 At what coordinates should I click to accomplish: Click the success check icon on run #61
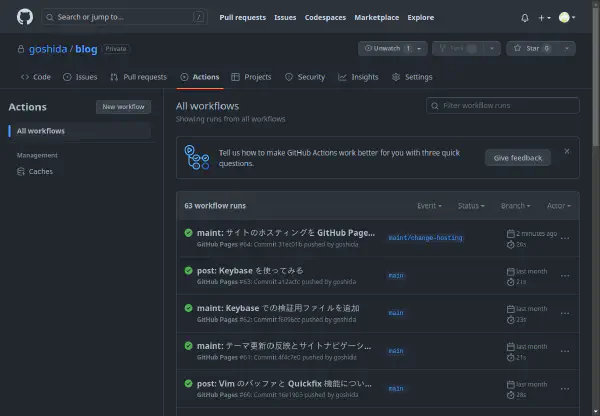[188, 346]
